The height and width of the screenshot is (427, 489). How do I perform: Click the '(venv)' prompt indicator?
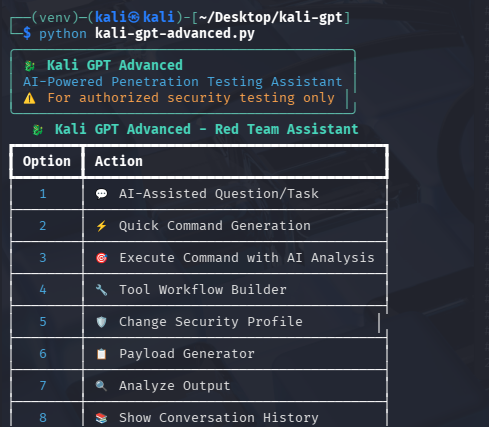(55, 17)
